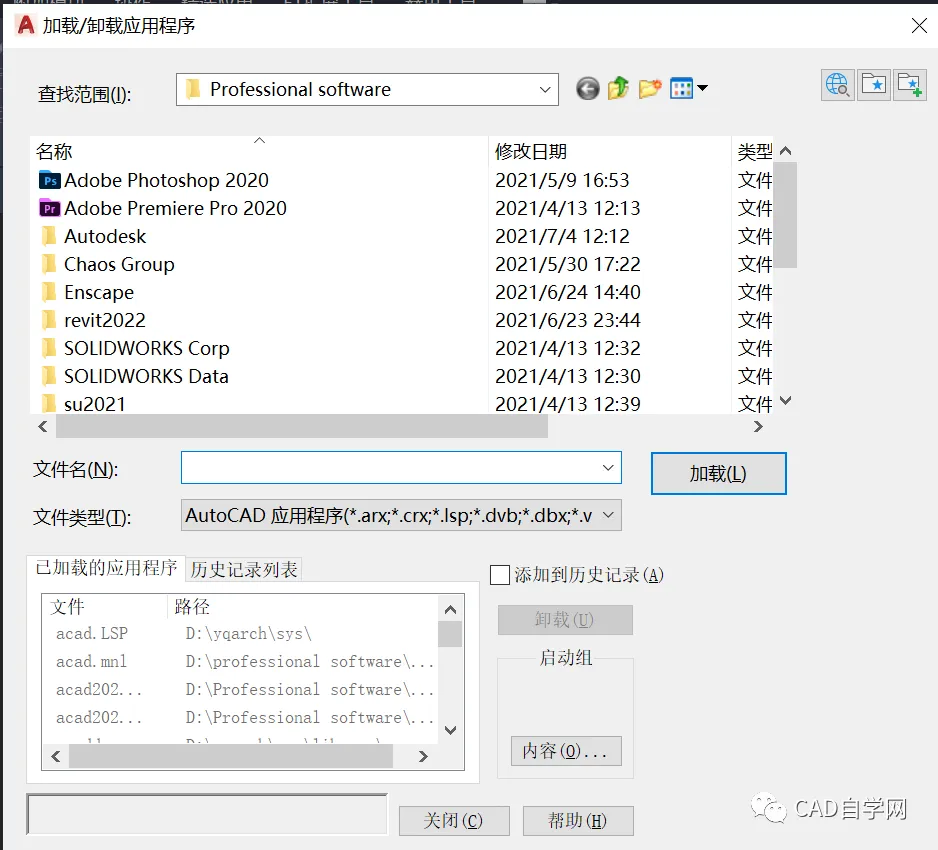Click the AutoCAD logo in title bar
This screenshot has height=850, width=938.
(x=26, y=25)
